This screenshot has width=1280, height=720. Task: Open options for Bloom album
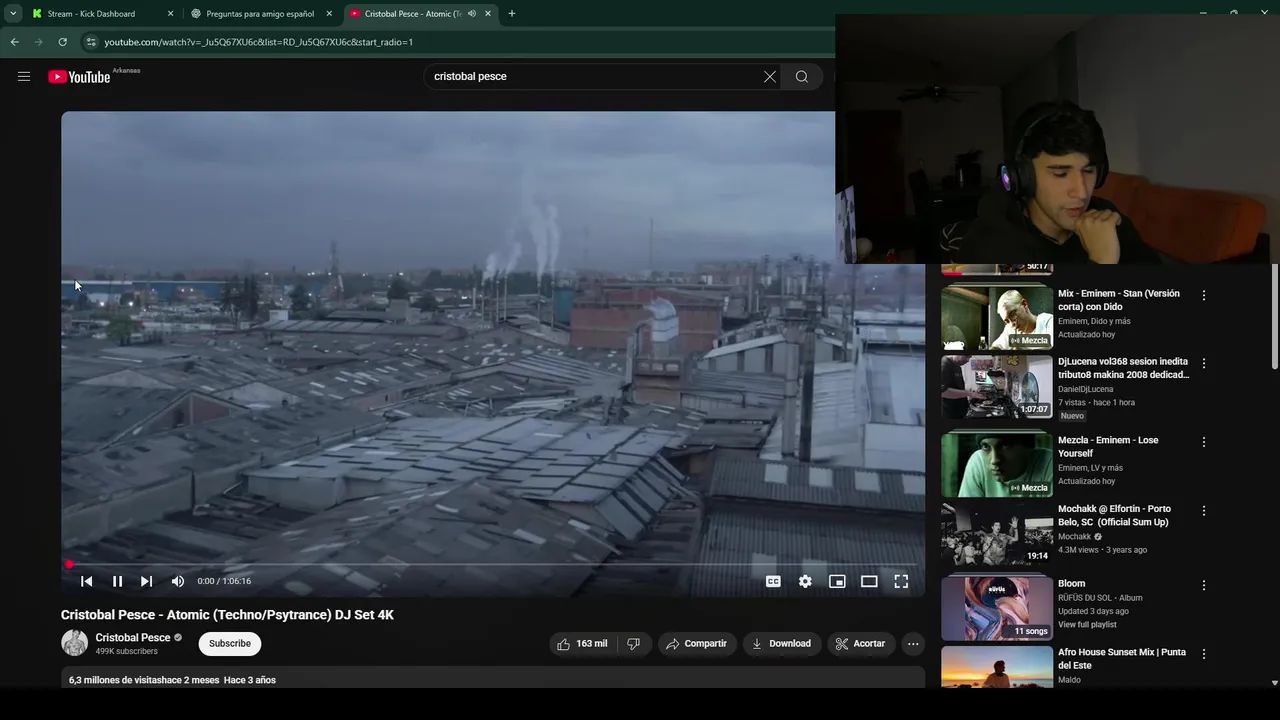click(x=1204, y=585)
